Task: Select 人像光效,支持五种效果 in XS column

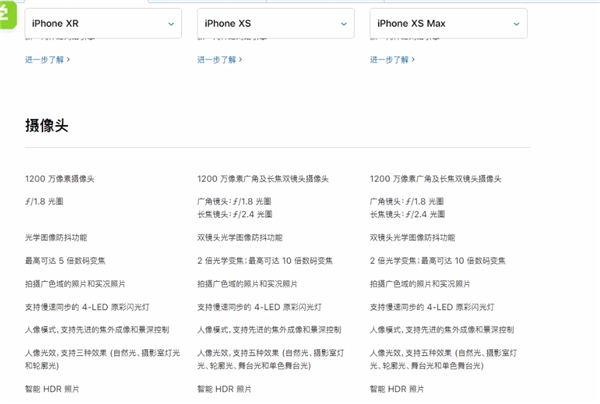Action: coord(238,353)
